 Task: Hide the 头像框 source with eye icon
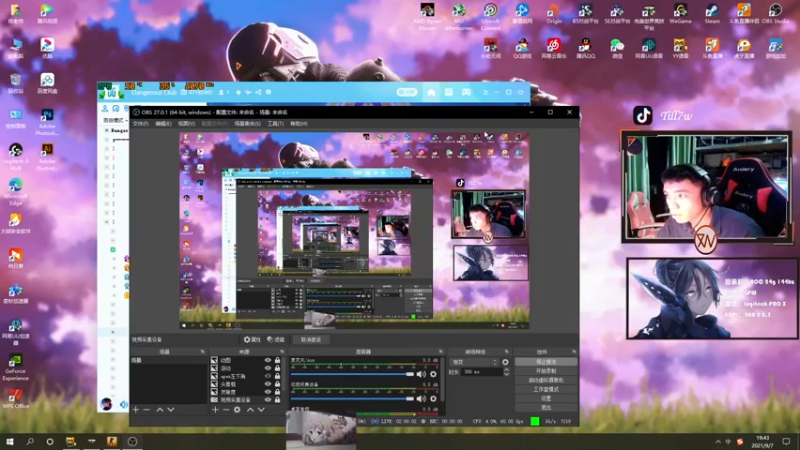click(268, 384)
